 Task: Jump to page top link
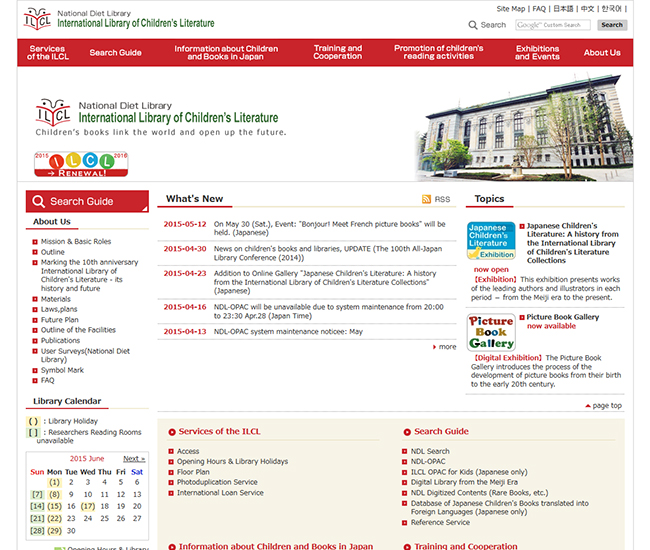(607, 406)
